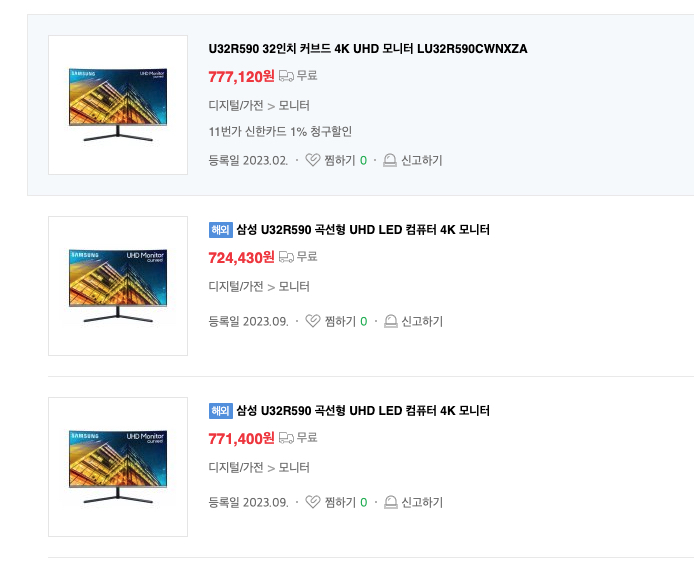This screenshot has width=694, height=562.
Task: Open the U32R590 32인치 커브드 4K title
Action: pos(367,49)
